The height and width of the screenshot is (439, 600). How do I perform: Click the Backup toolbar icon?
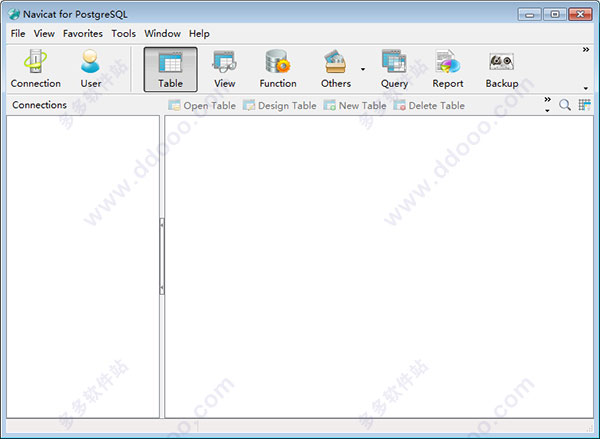tap(502, 69)
